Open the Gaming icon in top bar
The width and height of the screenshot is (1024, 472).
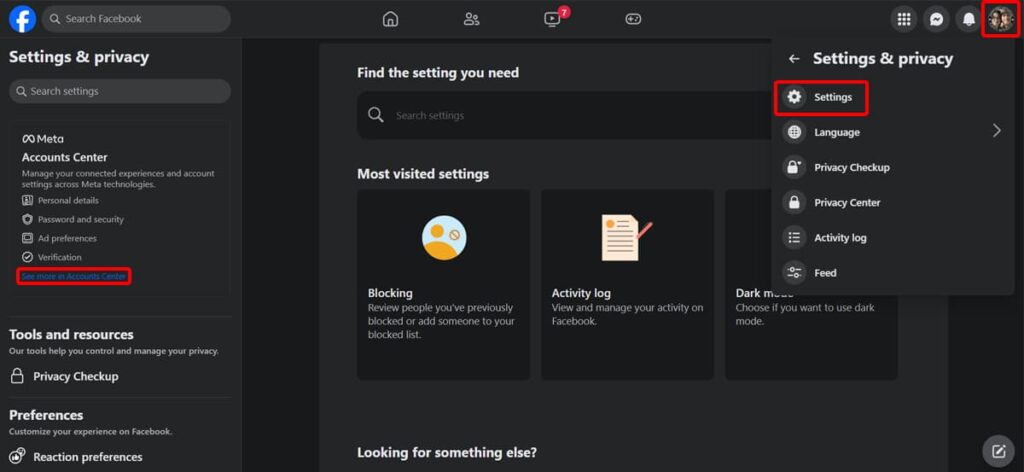click(633, 19)
